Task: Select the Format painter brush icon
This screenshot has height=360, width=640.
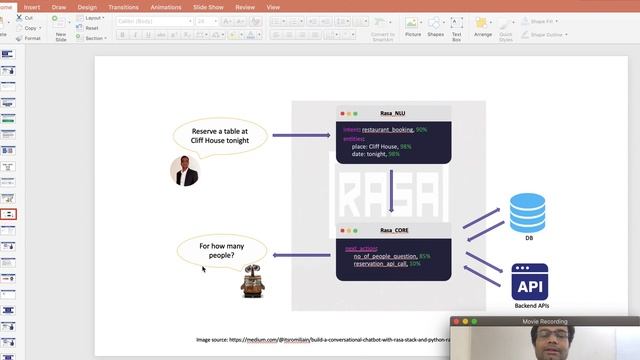Action: point(19,38)
